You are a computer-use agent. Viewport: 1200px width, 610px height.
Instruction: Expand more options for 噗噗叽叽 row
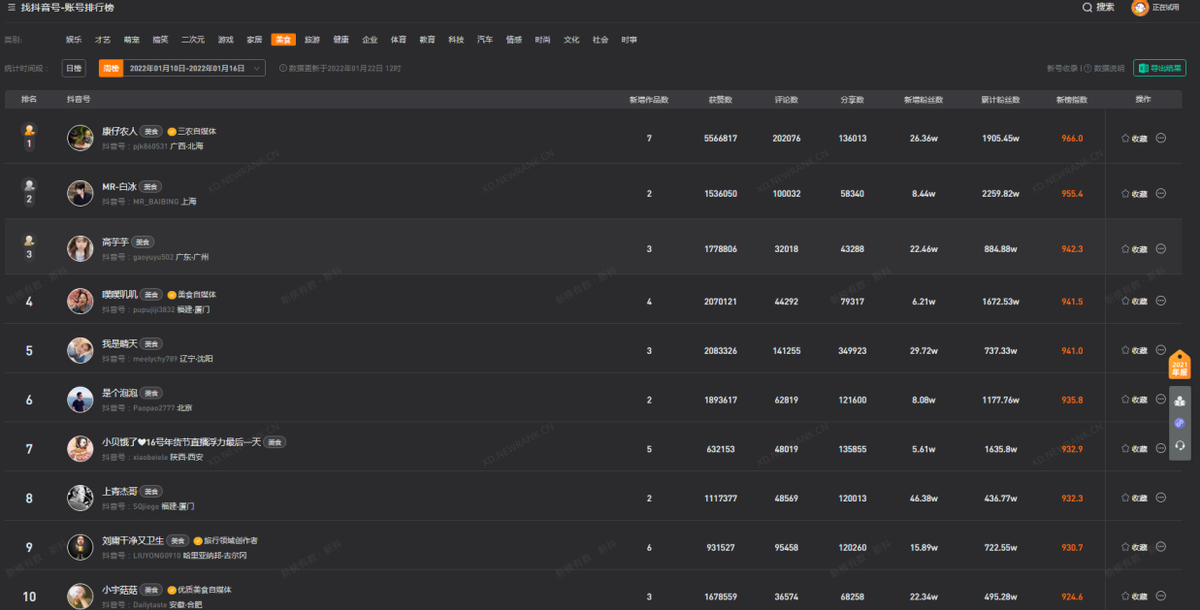pos(1161,301)
